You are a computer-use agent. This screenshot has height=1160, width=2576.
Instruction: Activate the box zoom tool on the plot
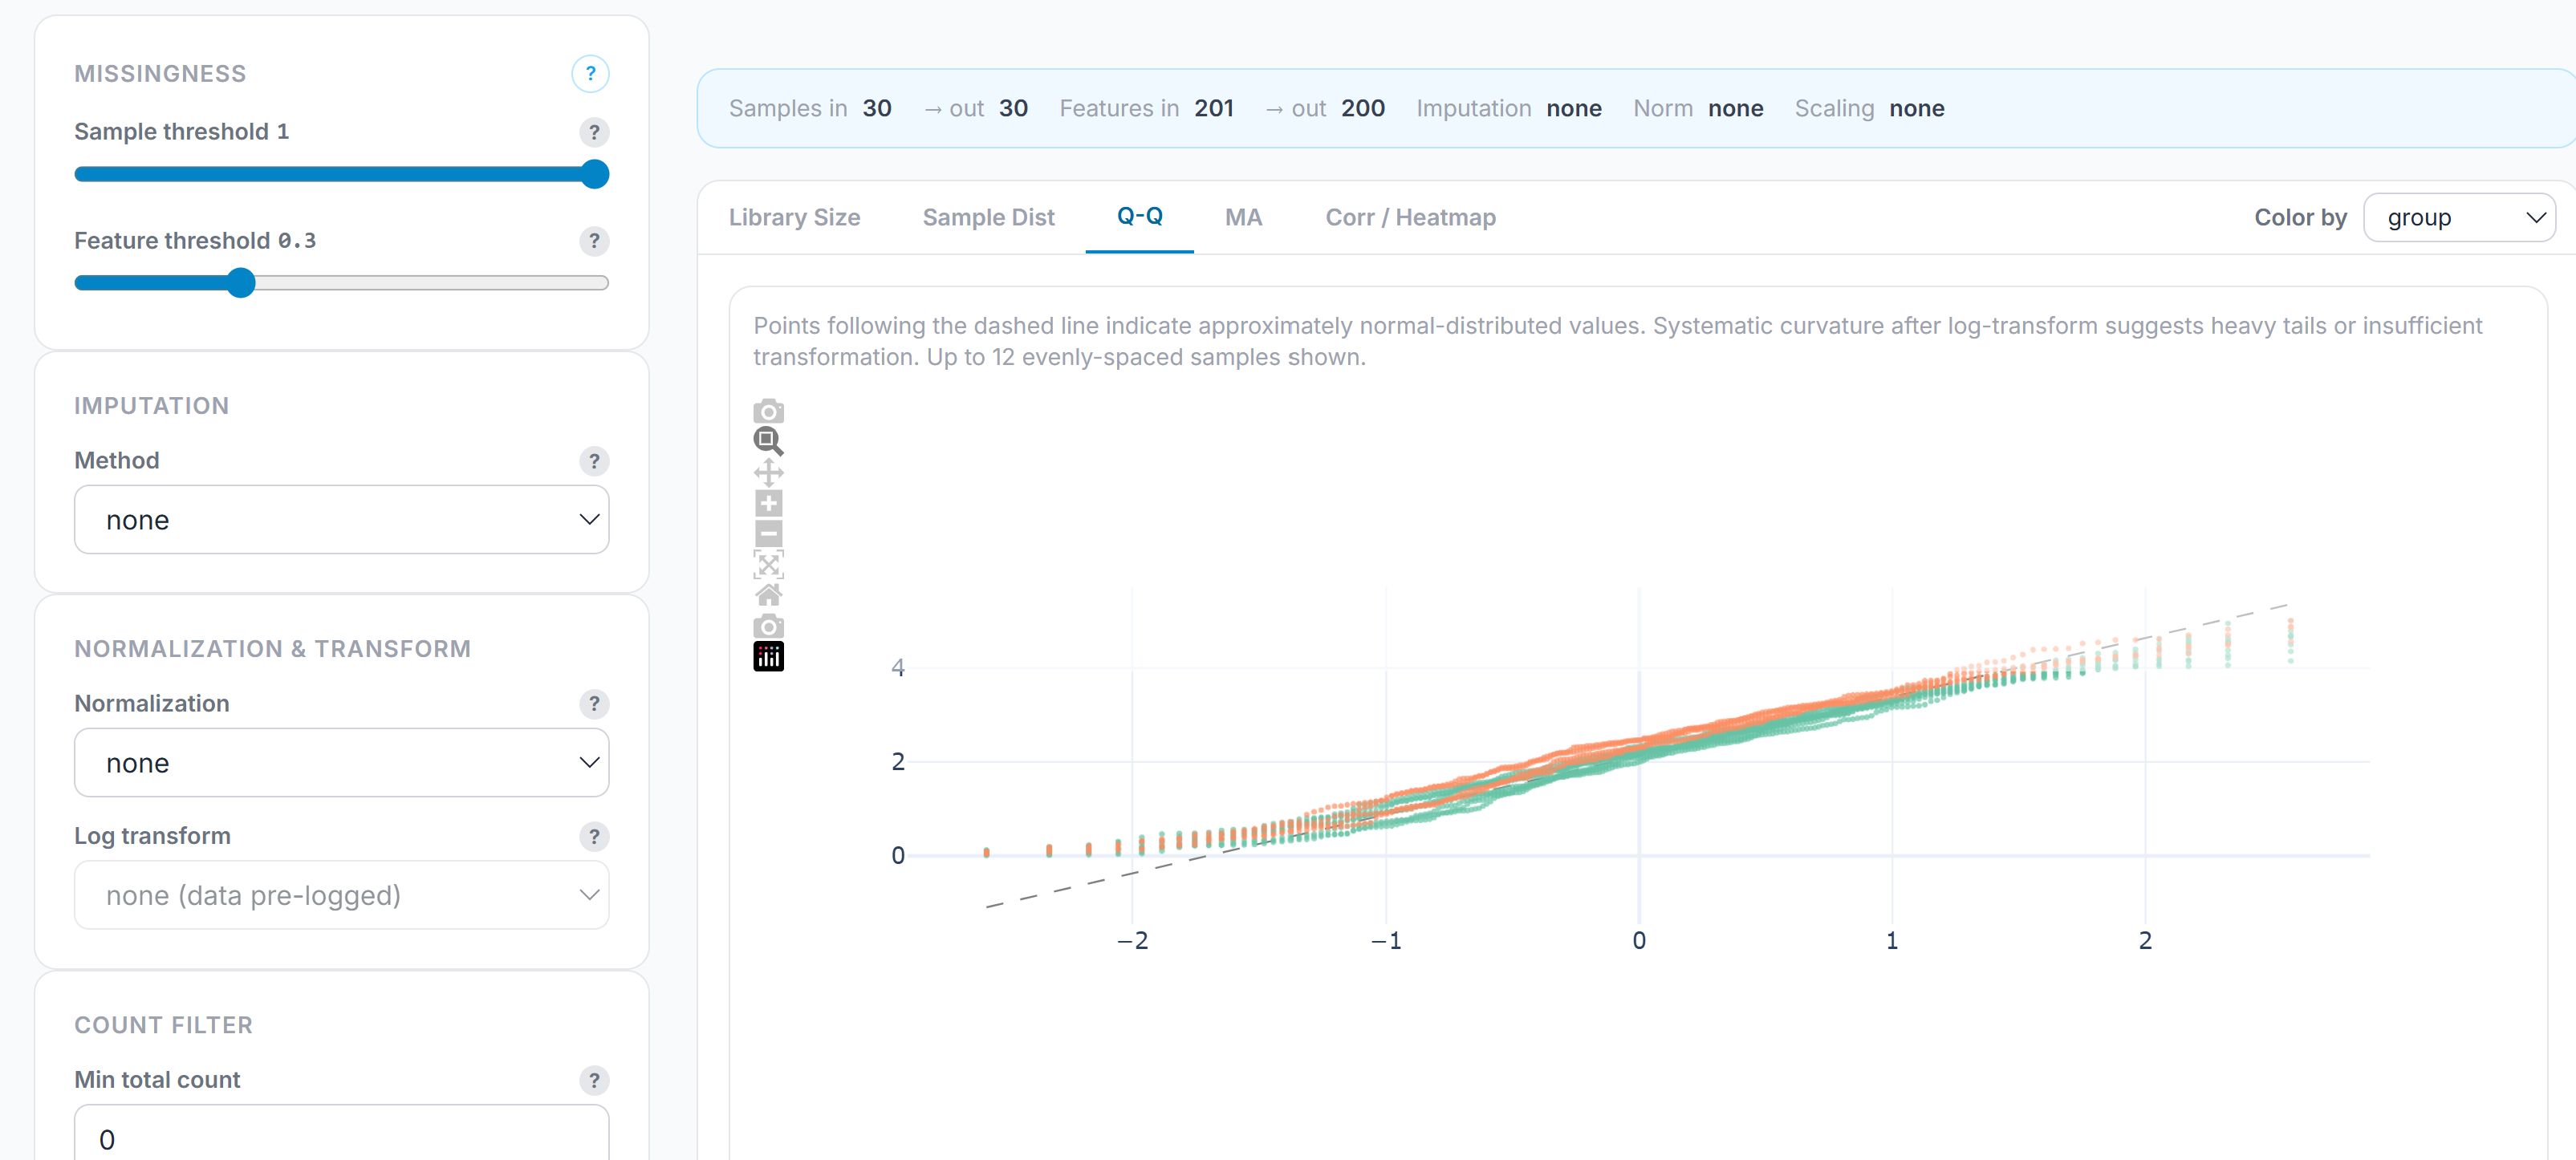click(x=768, y=441)
